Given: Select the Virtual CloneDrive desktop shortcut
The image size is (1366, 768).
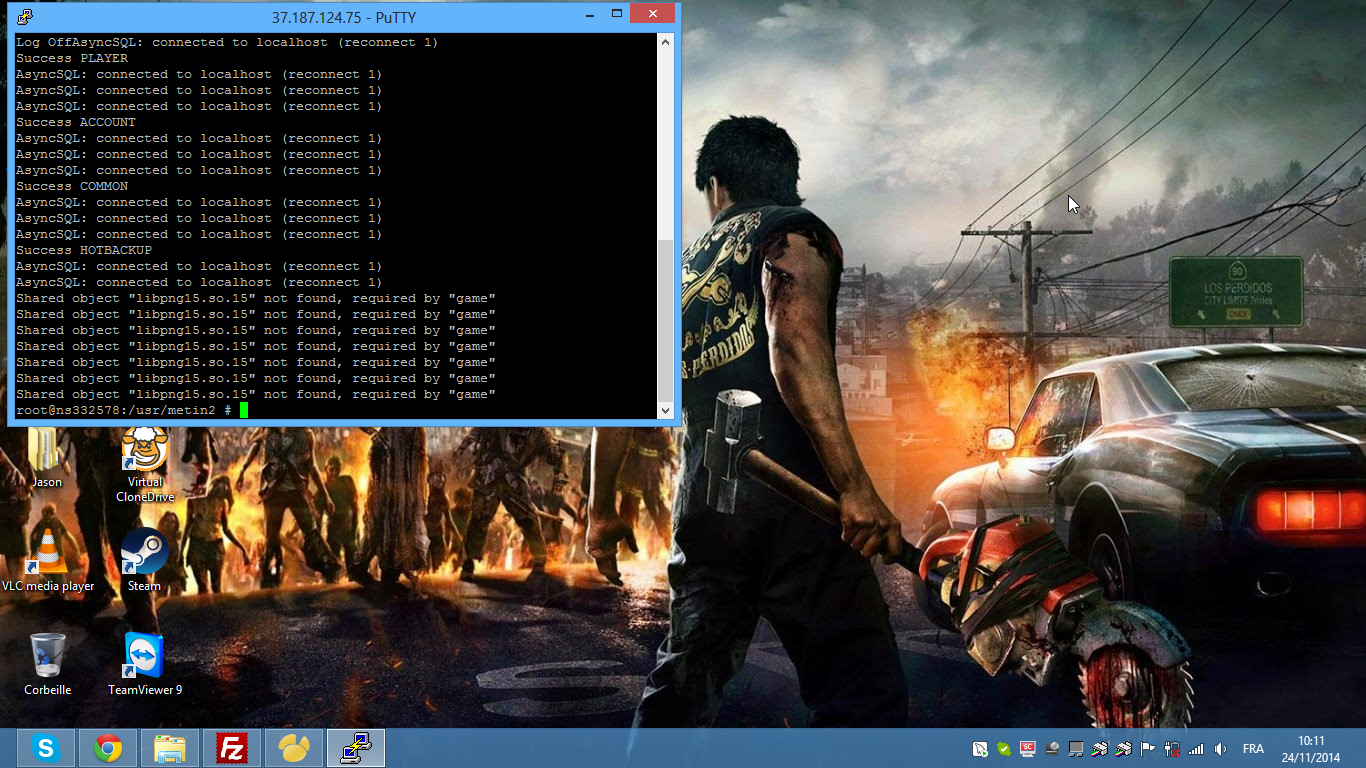Looking at the screenshot, I should click(x=145, y=465).
